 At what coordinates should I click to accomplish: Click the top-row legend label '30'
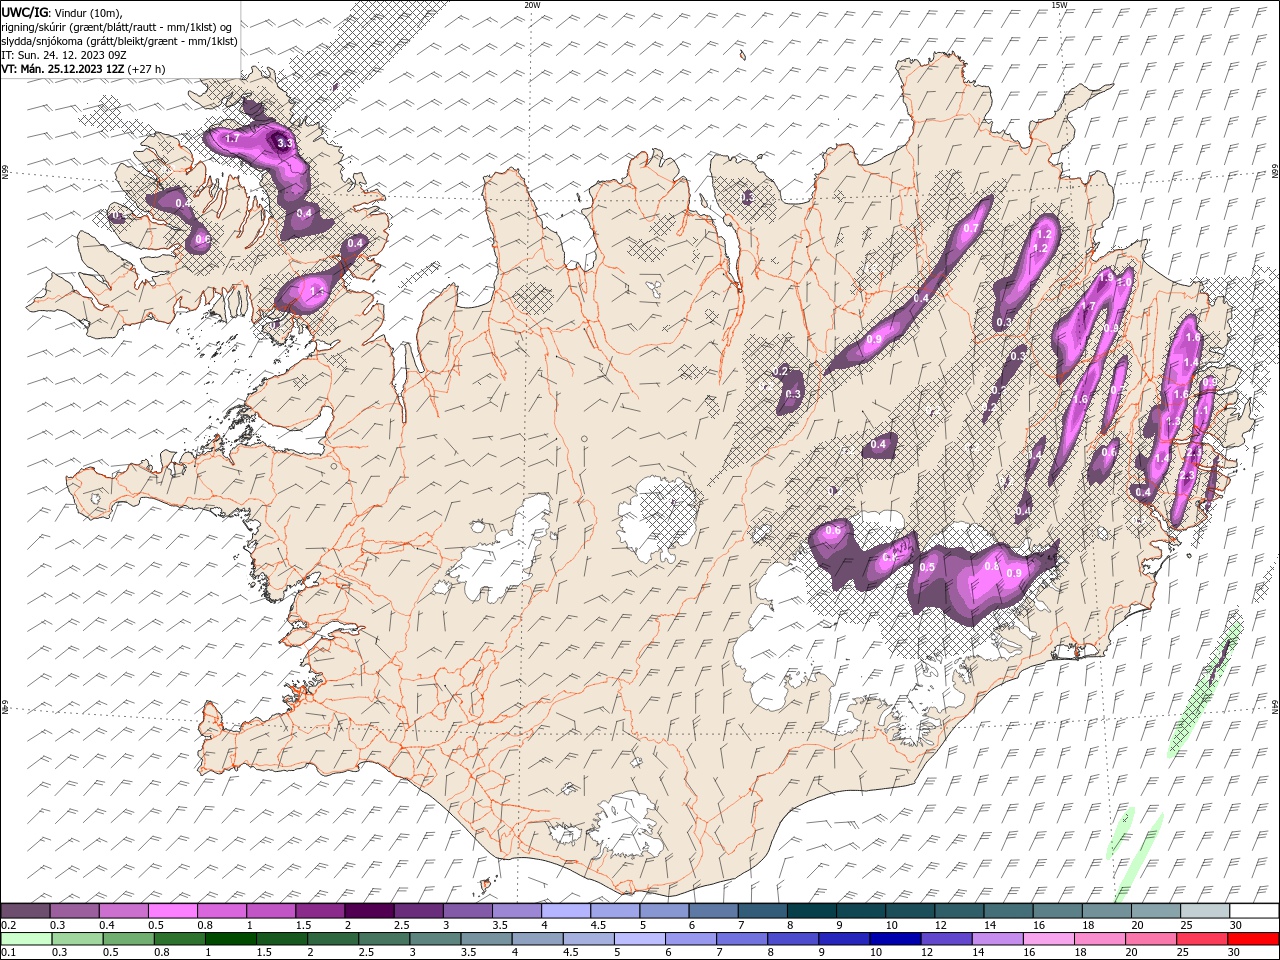point(1235,925)
